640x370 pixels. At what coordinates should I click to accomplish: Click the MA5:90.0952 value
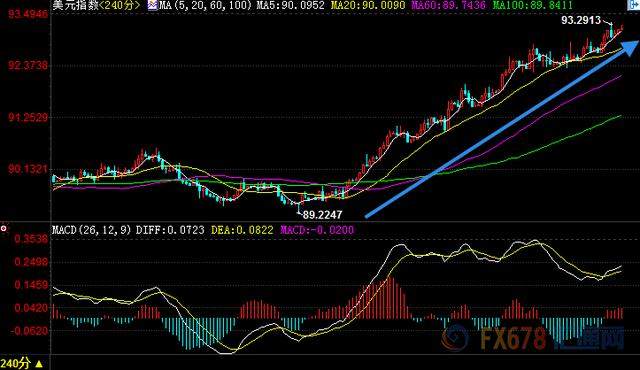[x=290, y=5]
